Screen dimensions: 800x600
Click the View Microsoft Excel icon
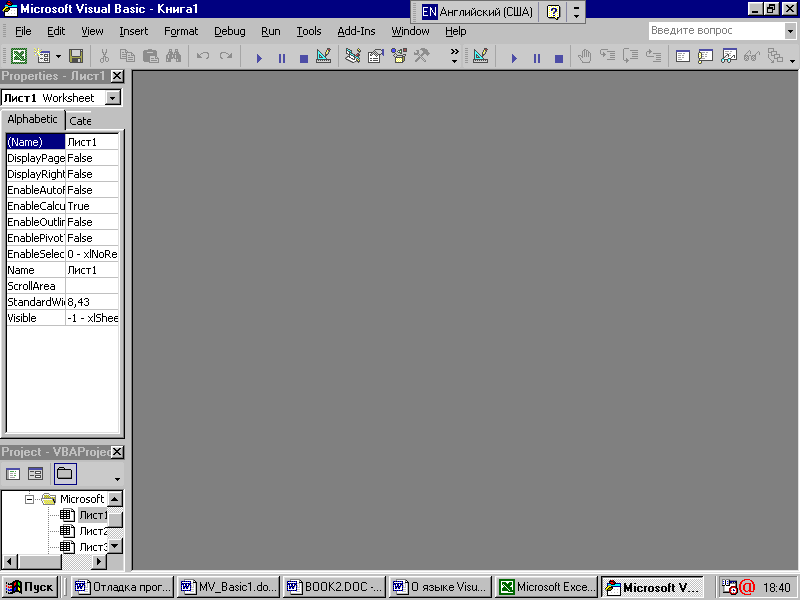(x=19, y=56)
